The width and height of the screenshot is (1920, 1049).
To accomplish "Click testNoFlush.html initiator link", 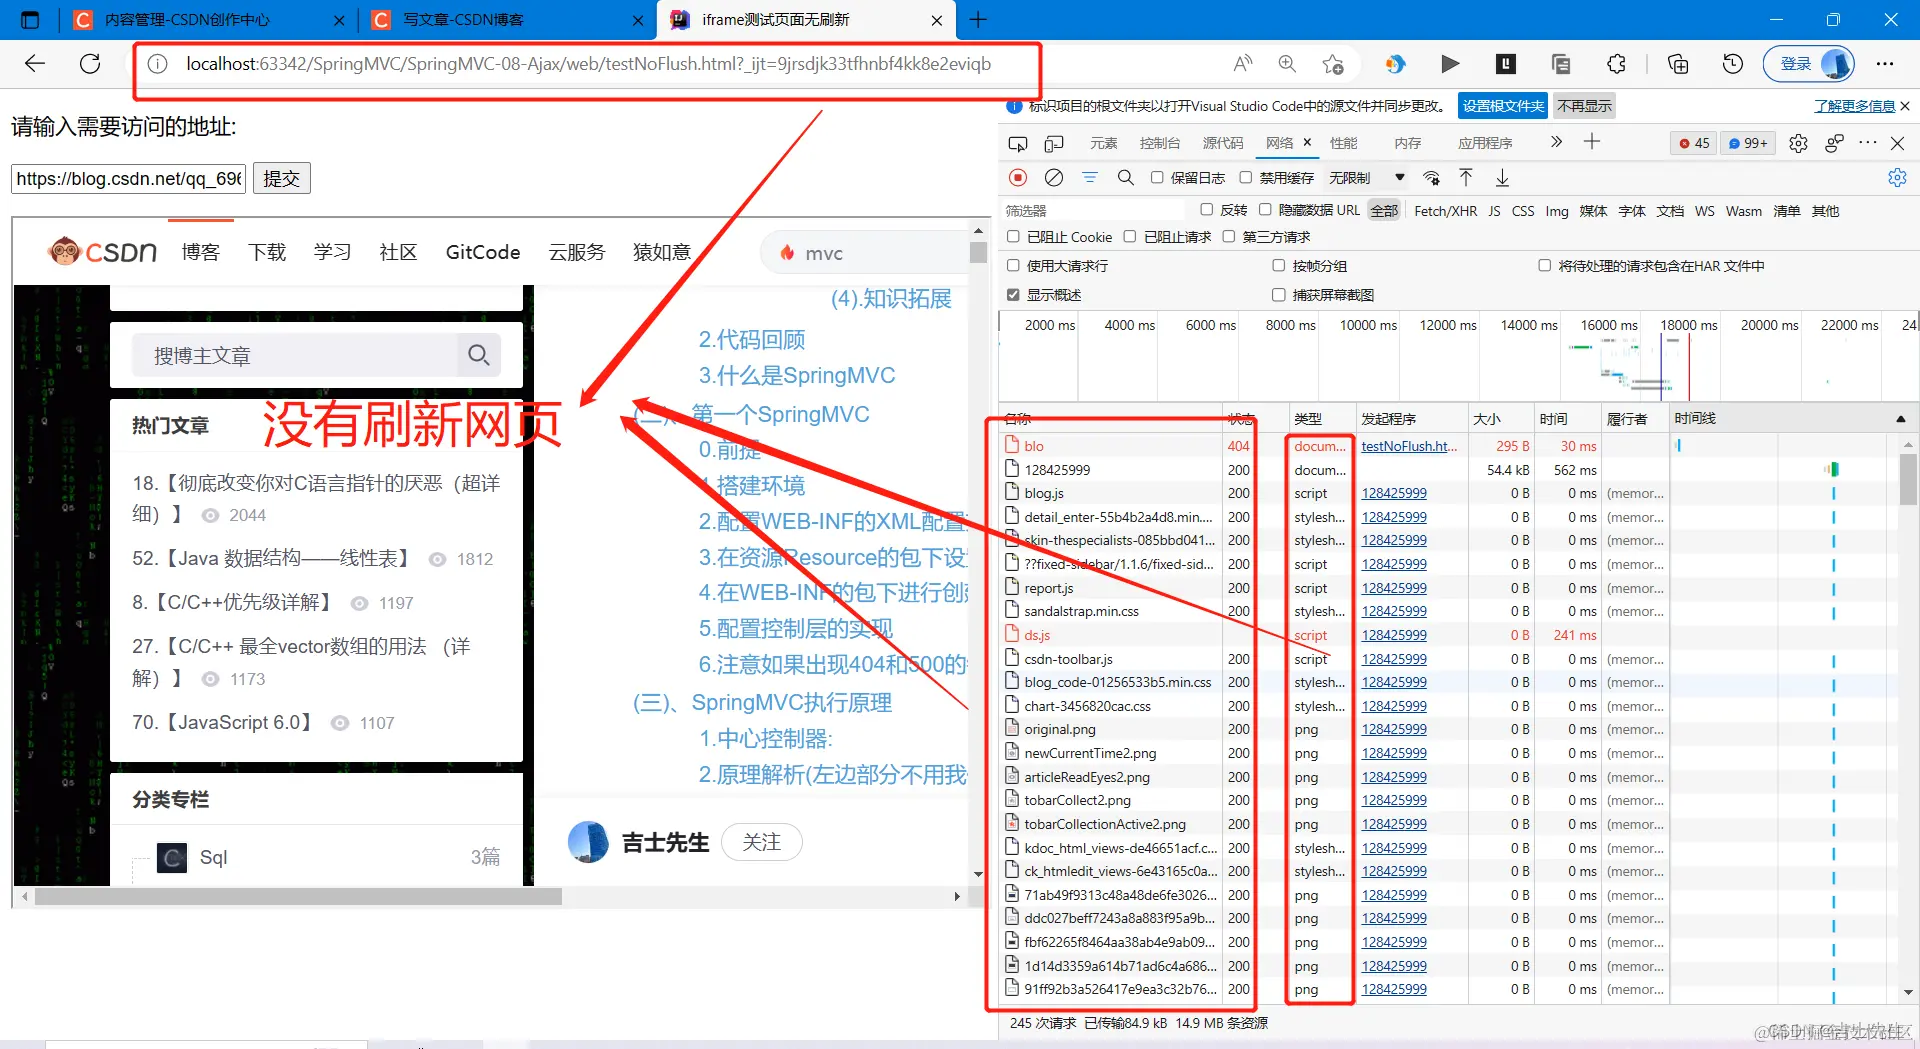I will [x=1409, y=446].
